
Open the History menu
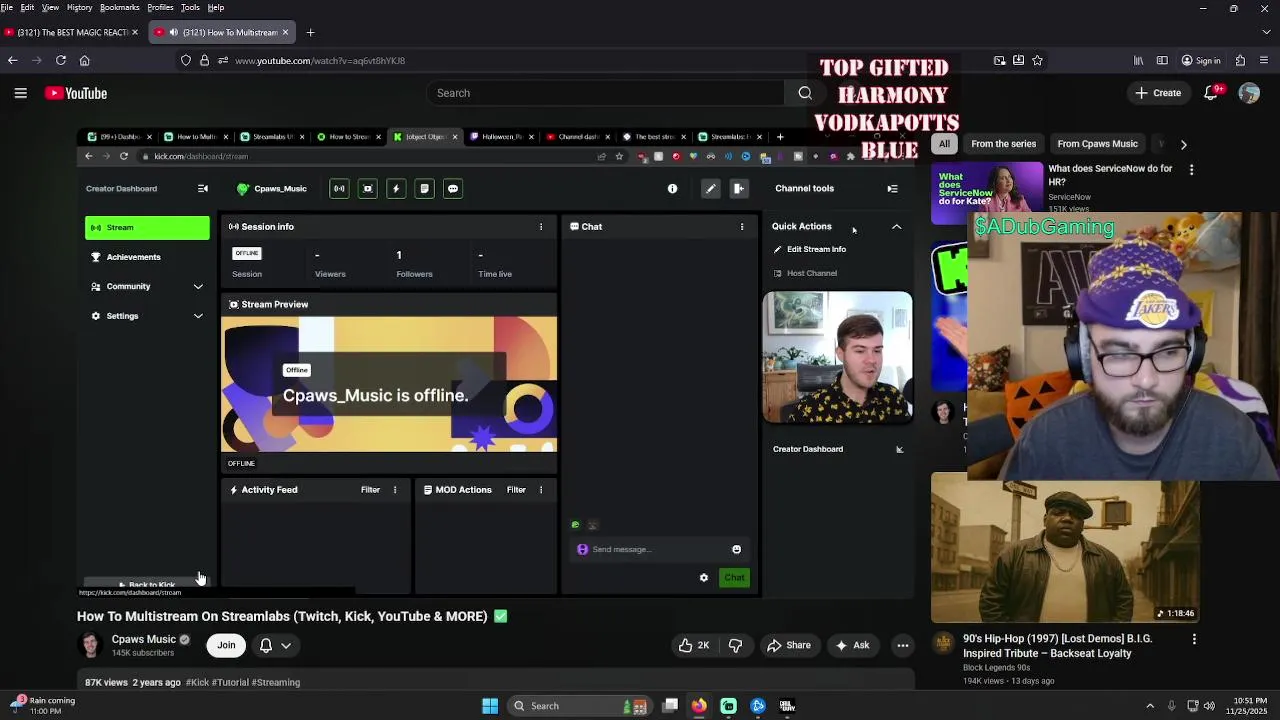click(79, 7)
